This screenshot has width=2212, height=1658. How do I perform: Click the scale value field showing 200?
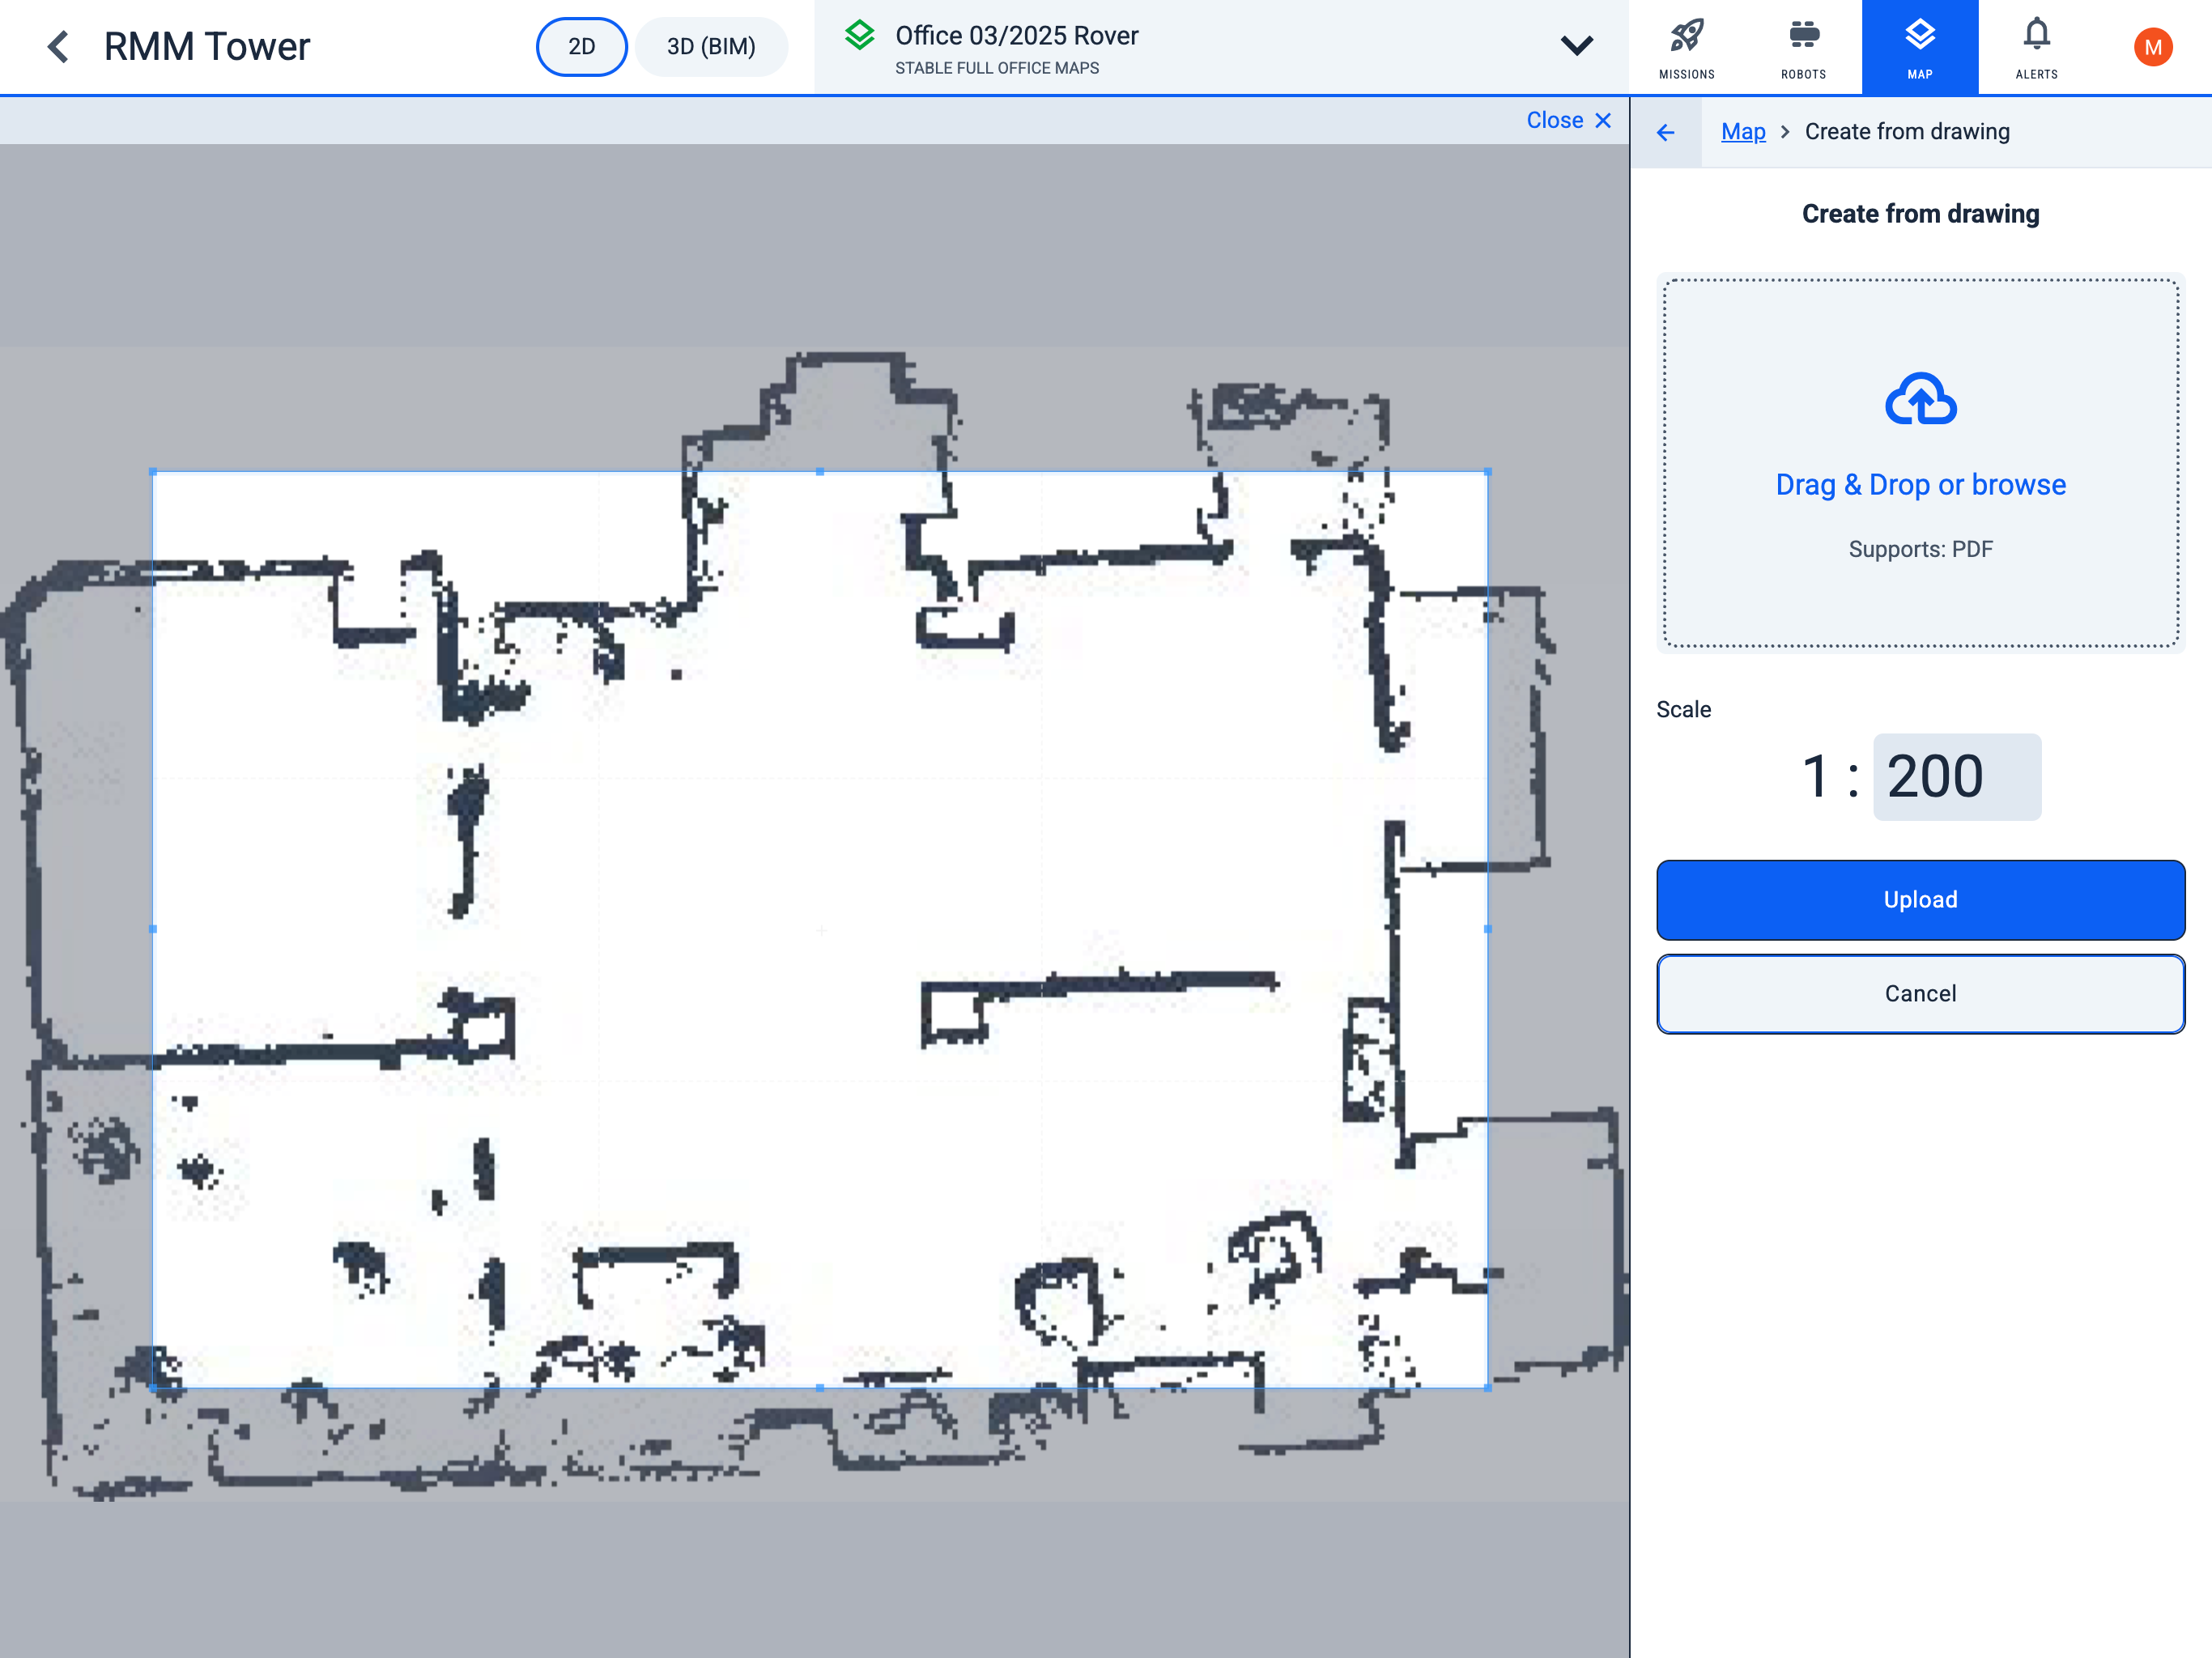[x=1956, y=777]
